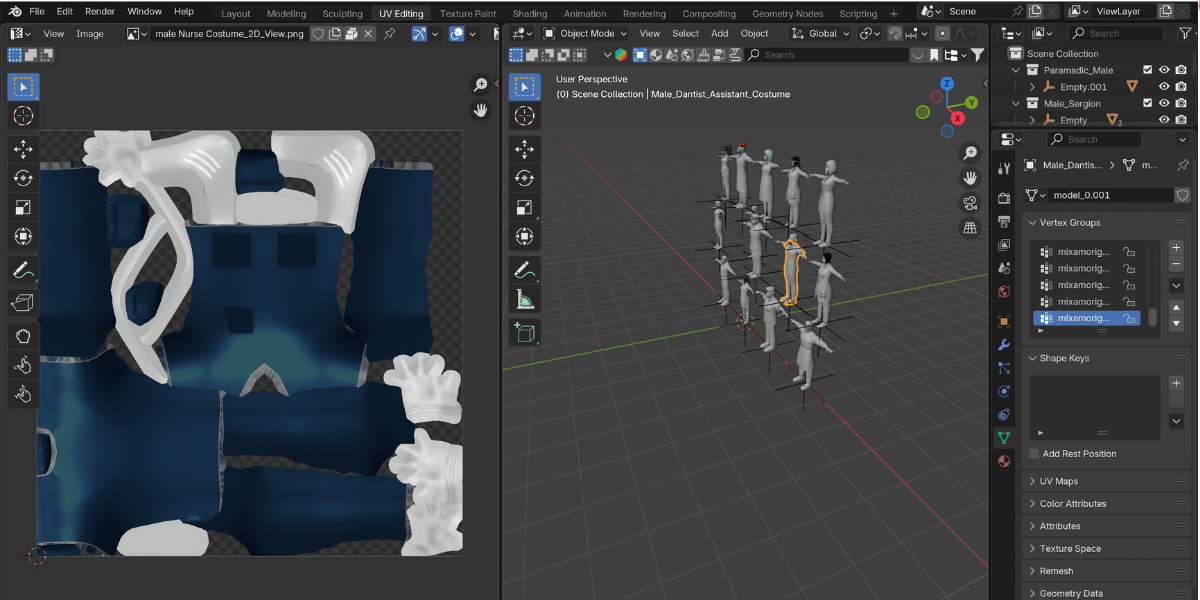1200x600 pixels.
Task: Select the Measure tool in 3D viewport
Action: pyautogui.click(x=525, y=299)
